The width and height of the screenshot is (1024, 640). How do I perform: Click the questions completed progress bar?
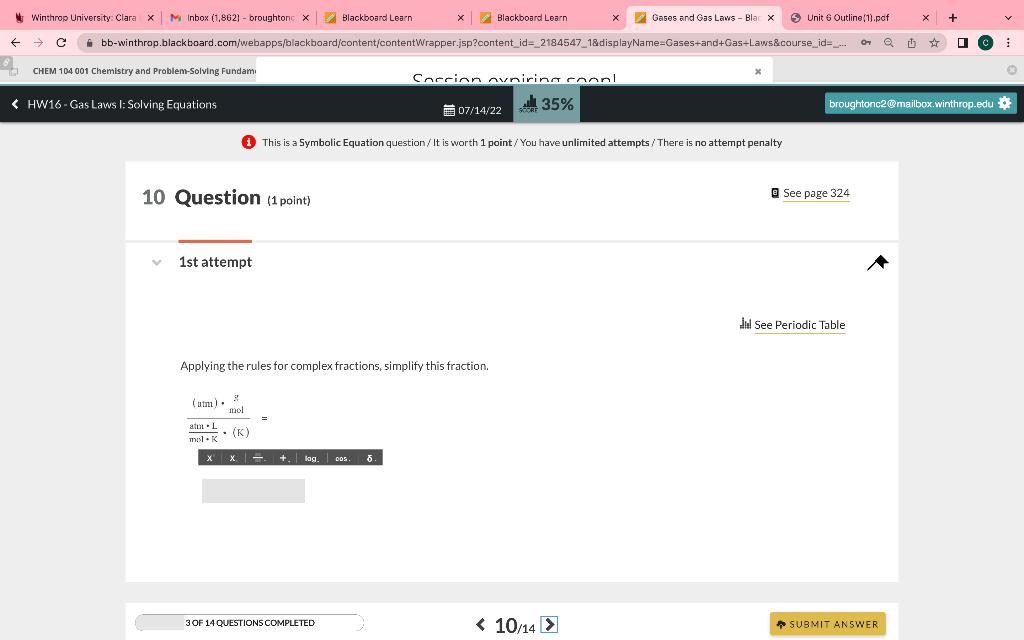click(x=249, y=622)
